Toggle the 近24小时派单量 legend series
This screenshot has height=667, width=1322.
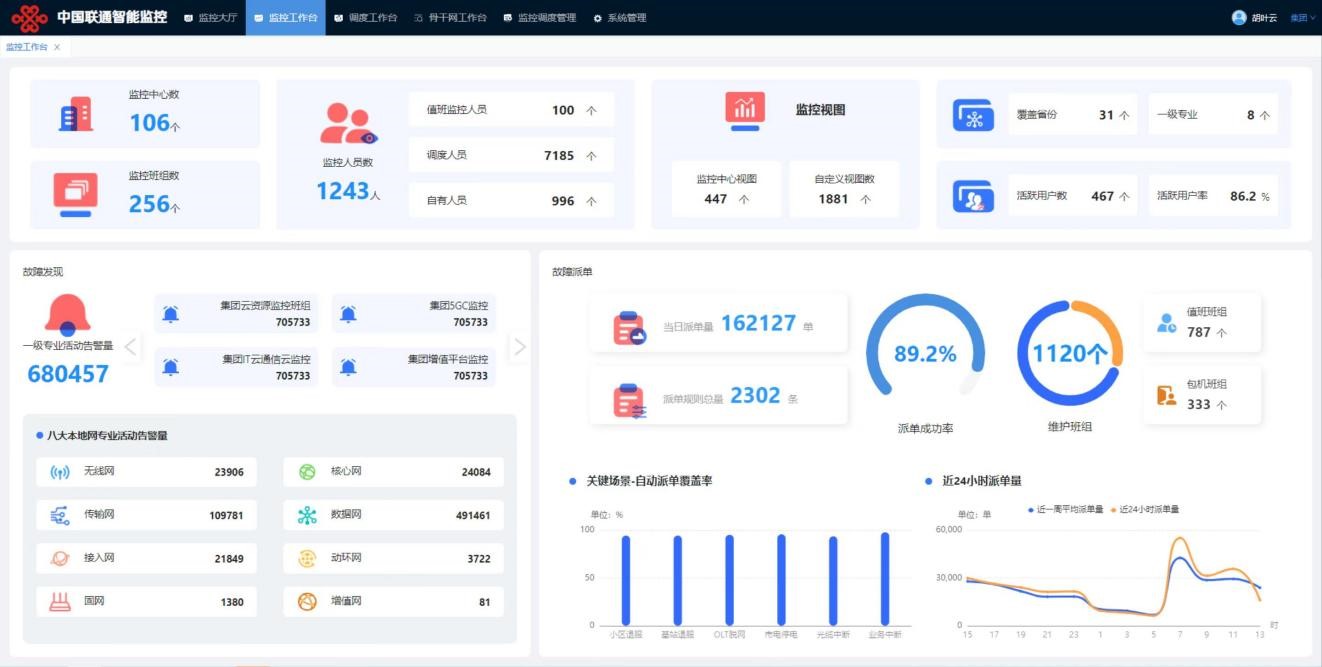(1145, 510)
